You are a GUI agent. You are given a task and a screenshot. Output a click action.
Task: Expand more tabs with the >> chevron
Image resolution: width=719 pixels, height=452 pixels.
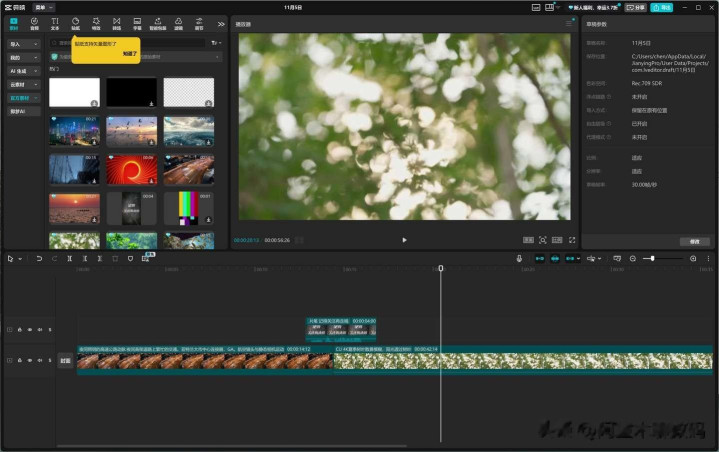pos(221,23)
